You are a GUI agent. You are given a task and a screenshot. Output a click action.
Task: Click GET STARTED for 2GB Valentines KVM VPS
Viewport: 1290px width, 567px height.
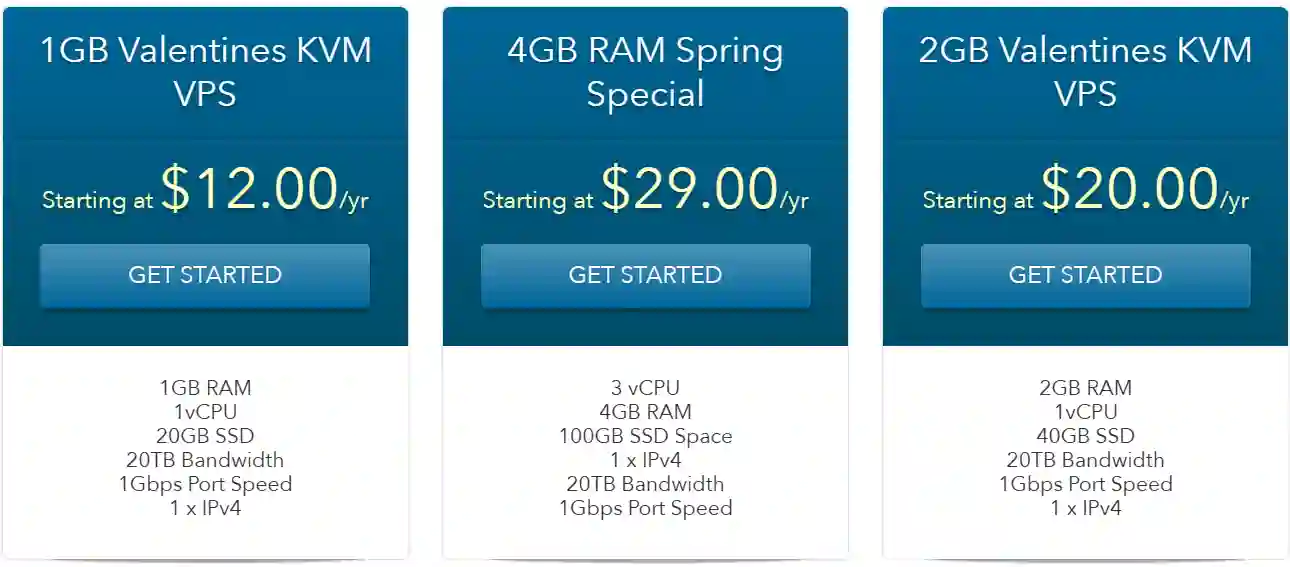[x=1085, y=275]
